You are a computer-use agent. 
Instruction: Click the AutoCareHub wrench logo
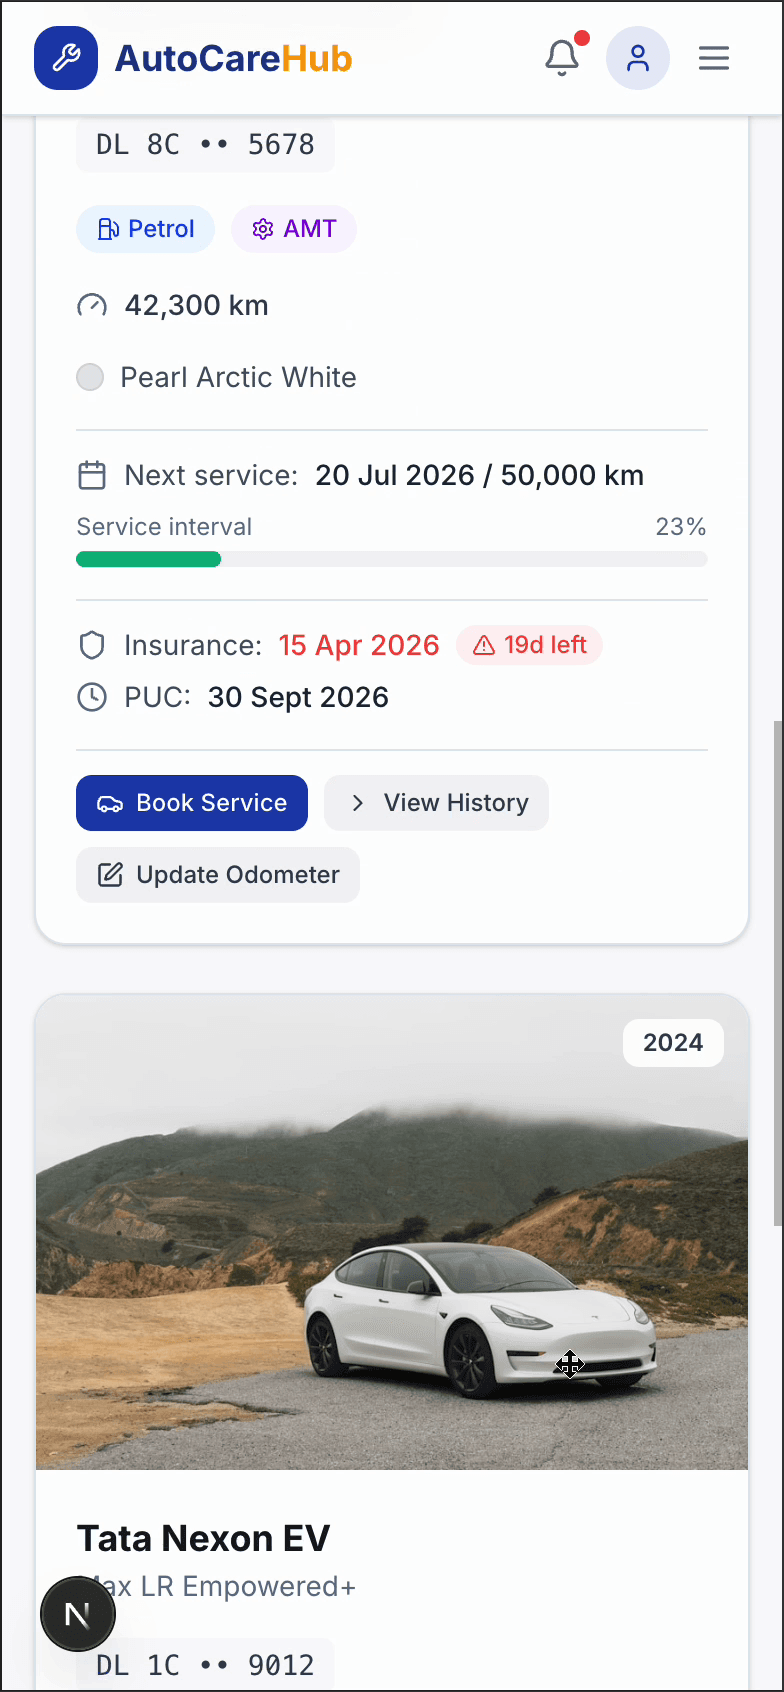(x=66, y=57)
